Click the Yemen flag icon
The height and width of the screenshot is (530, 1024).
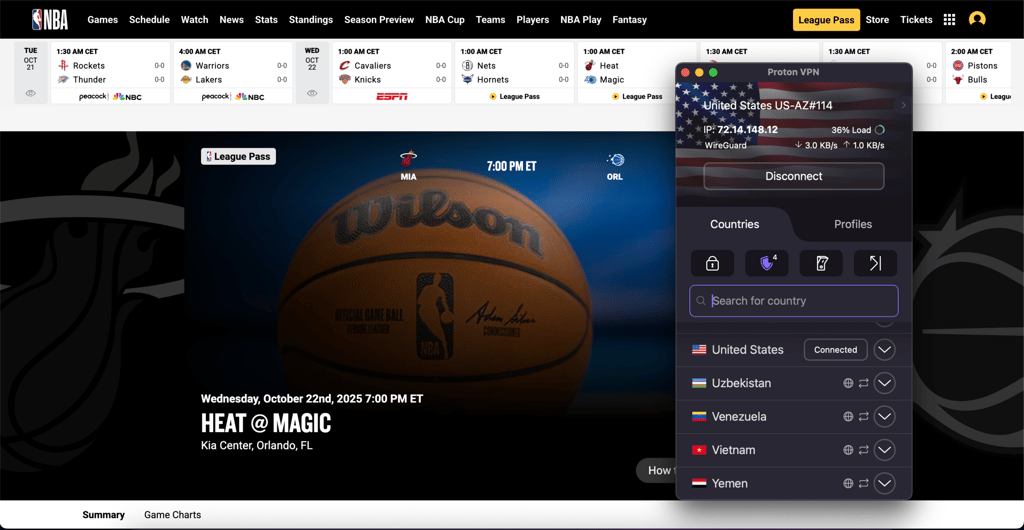click(x=699, y=484)
